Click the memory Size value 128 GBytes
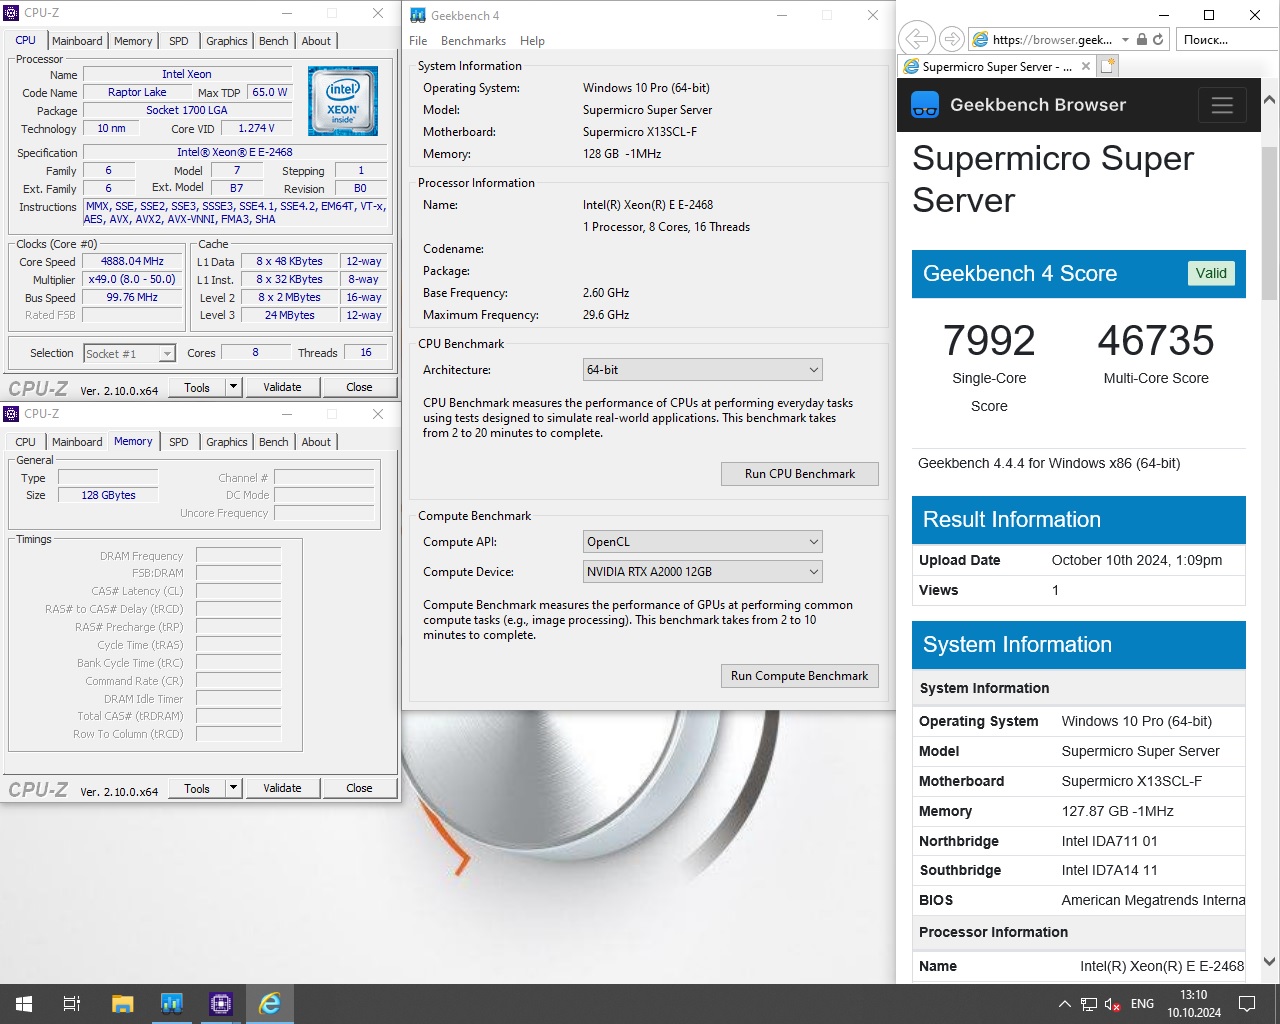This screenshot has width=1280, height=1024. coord(108,495)
